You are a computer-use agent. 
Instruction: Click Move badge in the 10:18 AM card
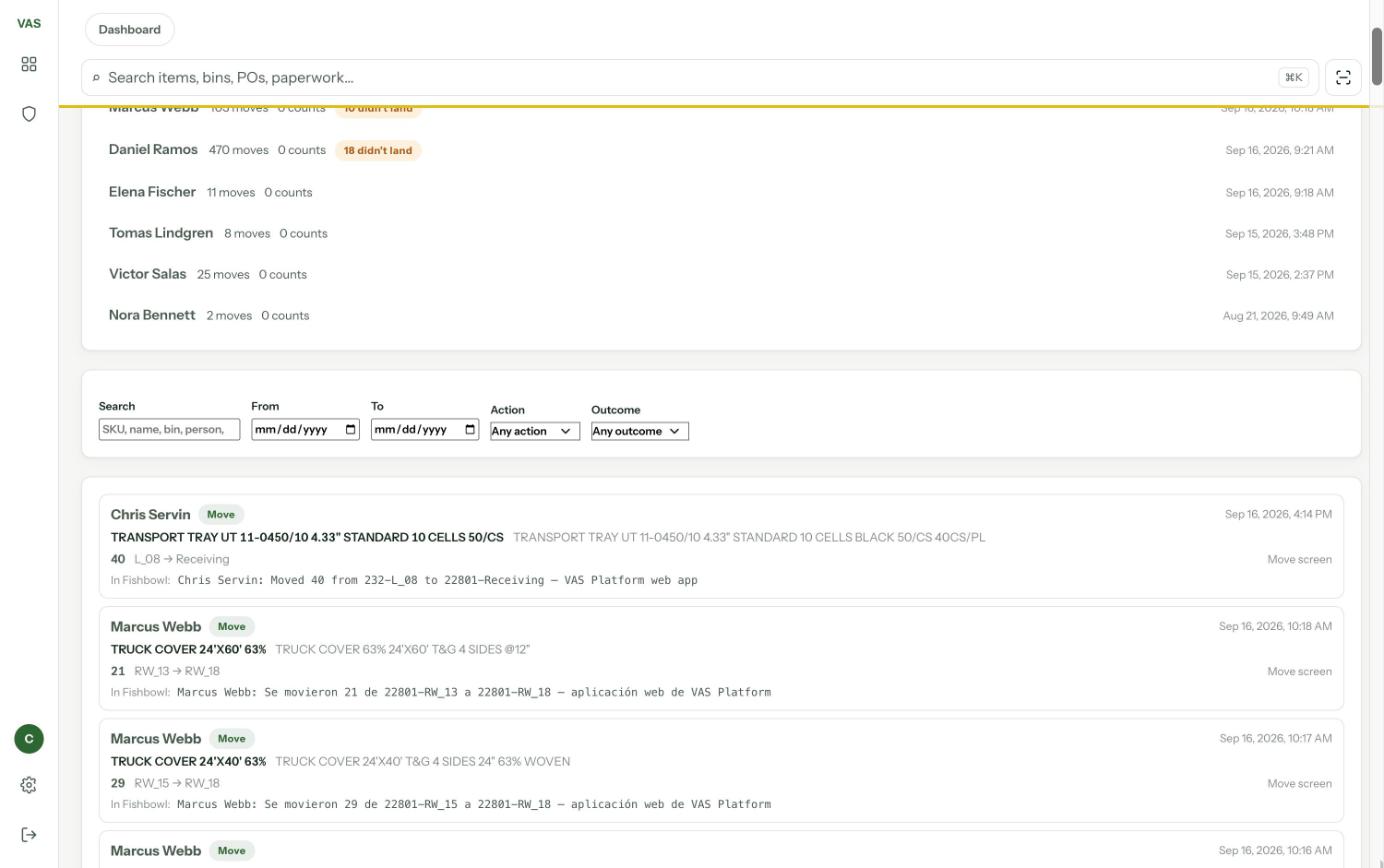[x=232, y=626]
